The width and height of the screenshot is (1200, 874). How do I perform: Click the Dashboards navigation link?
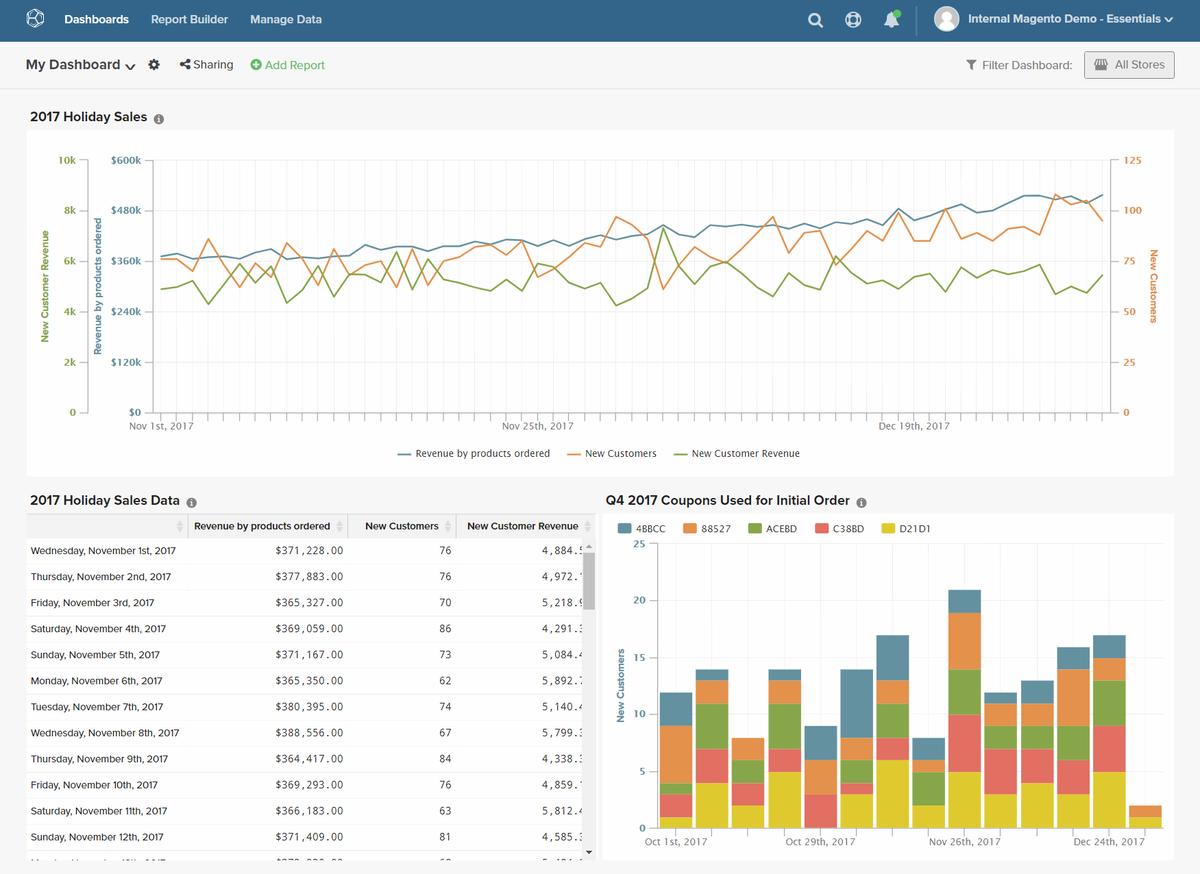click(96, 18)
